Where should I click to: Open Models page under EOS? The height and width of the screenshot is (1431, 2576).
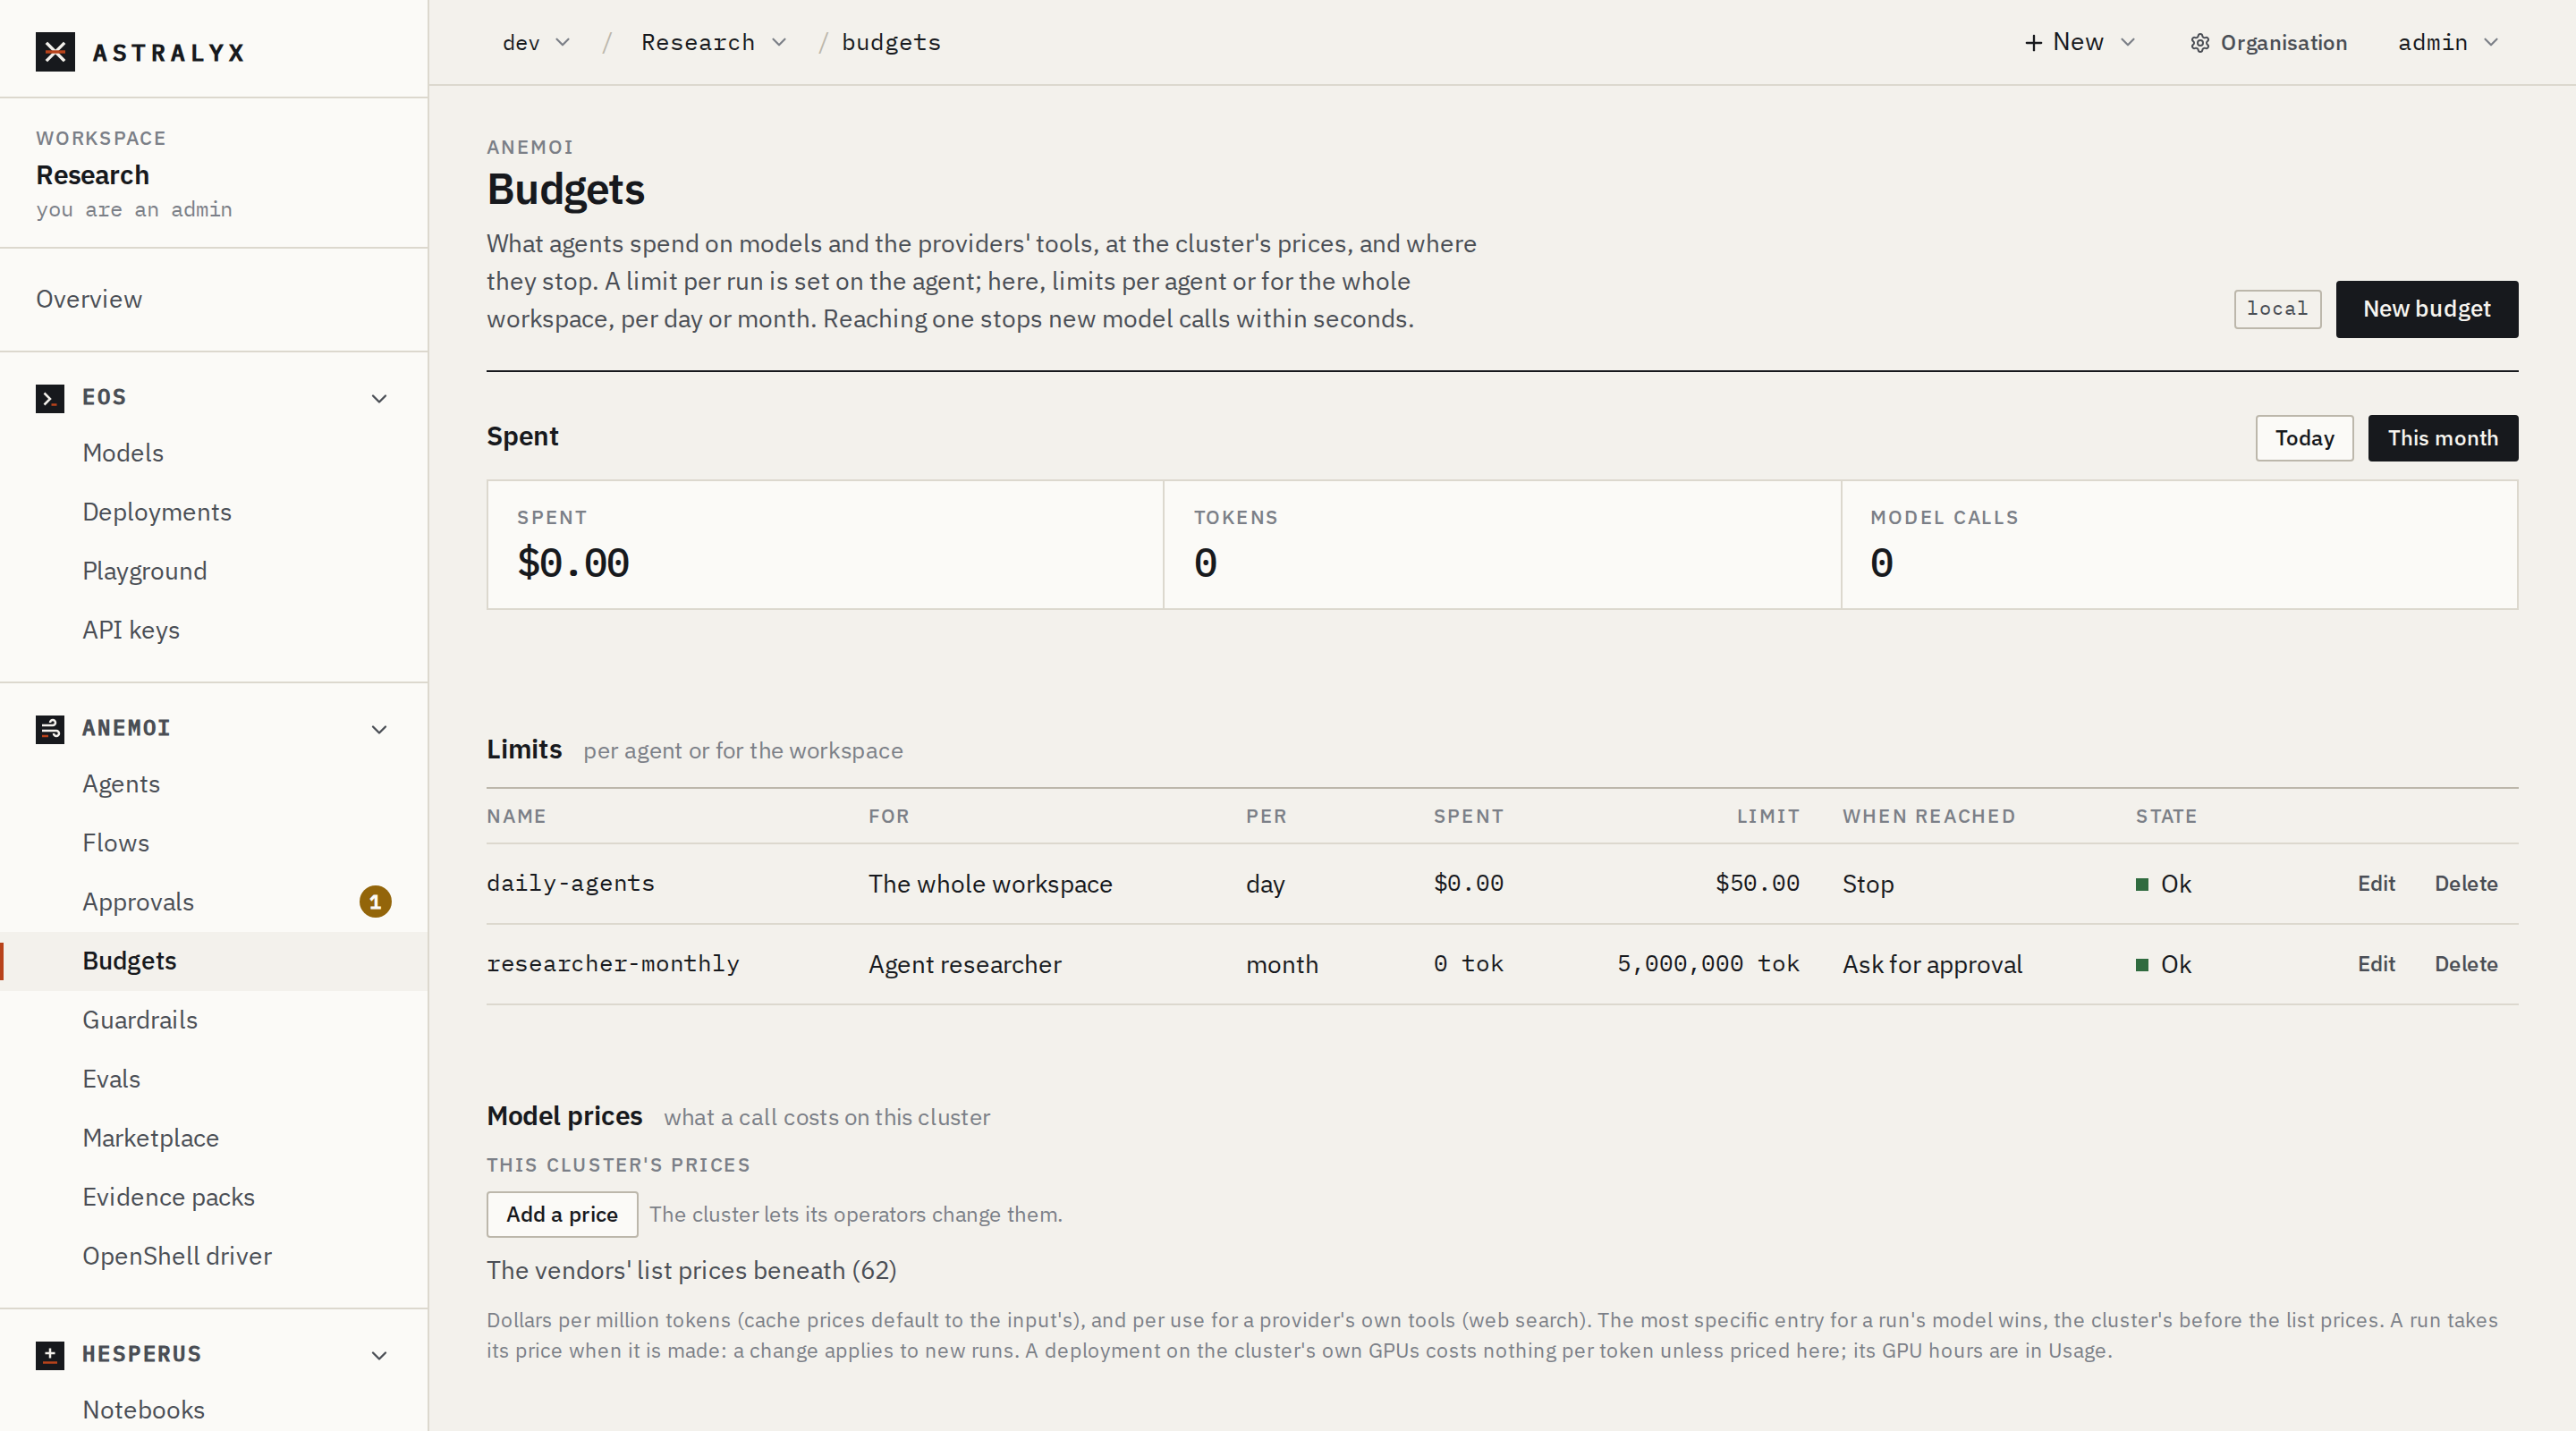[x=123, y=453]
